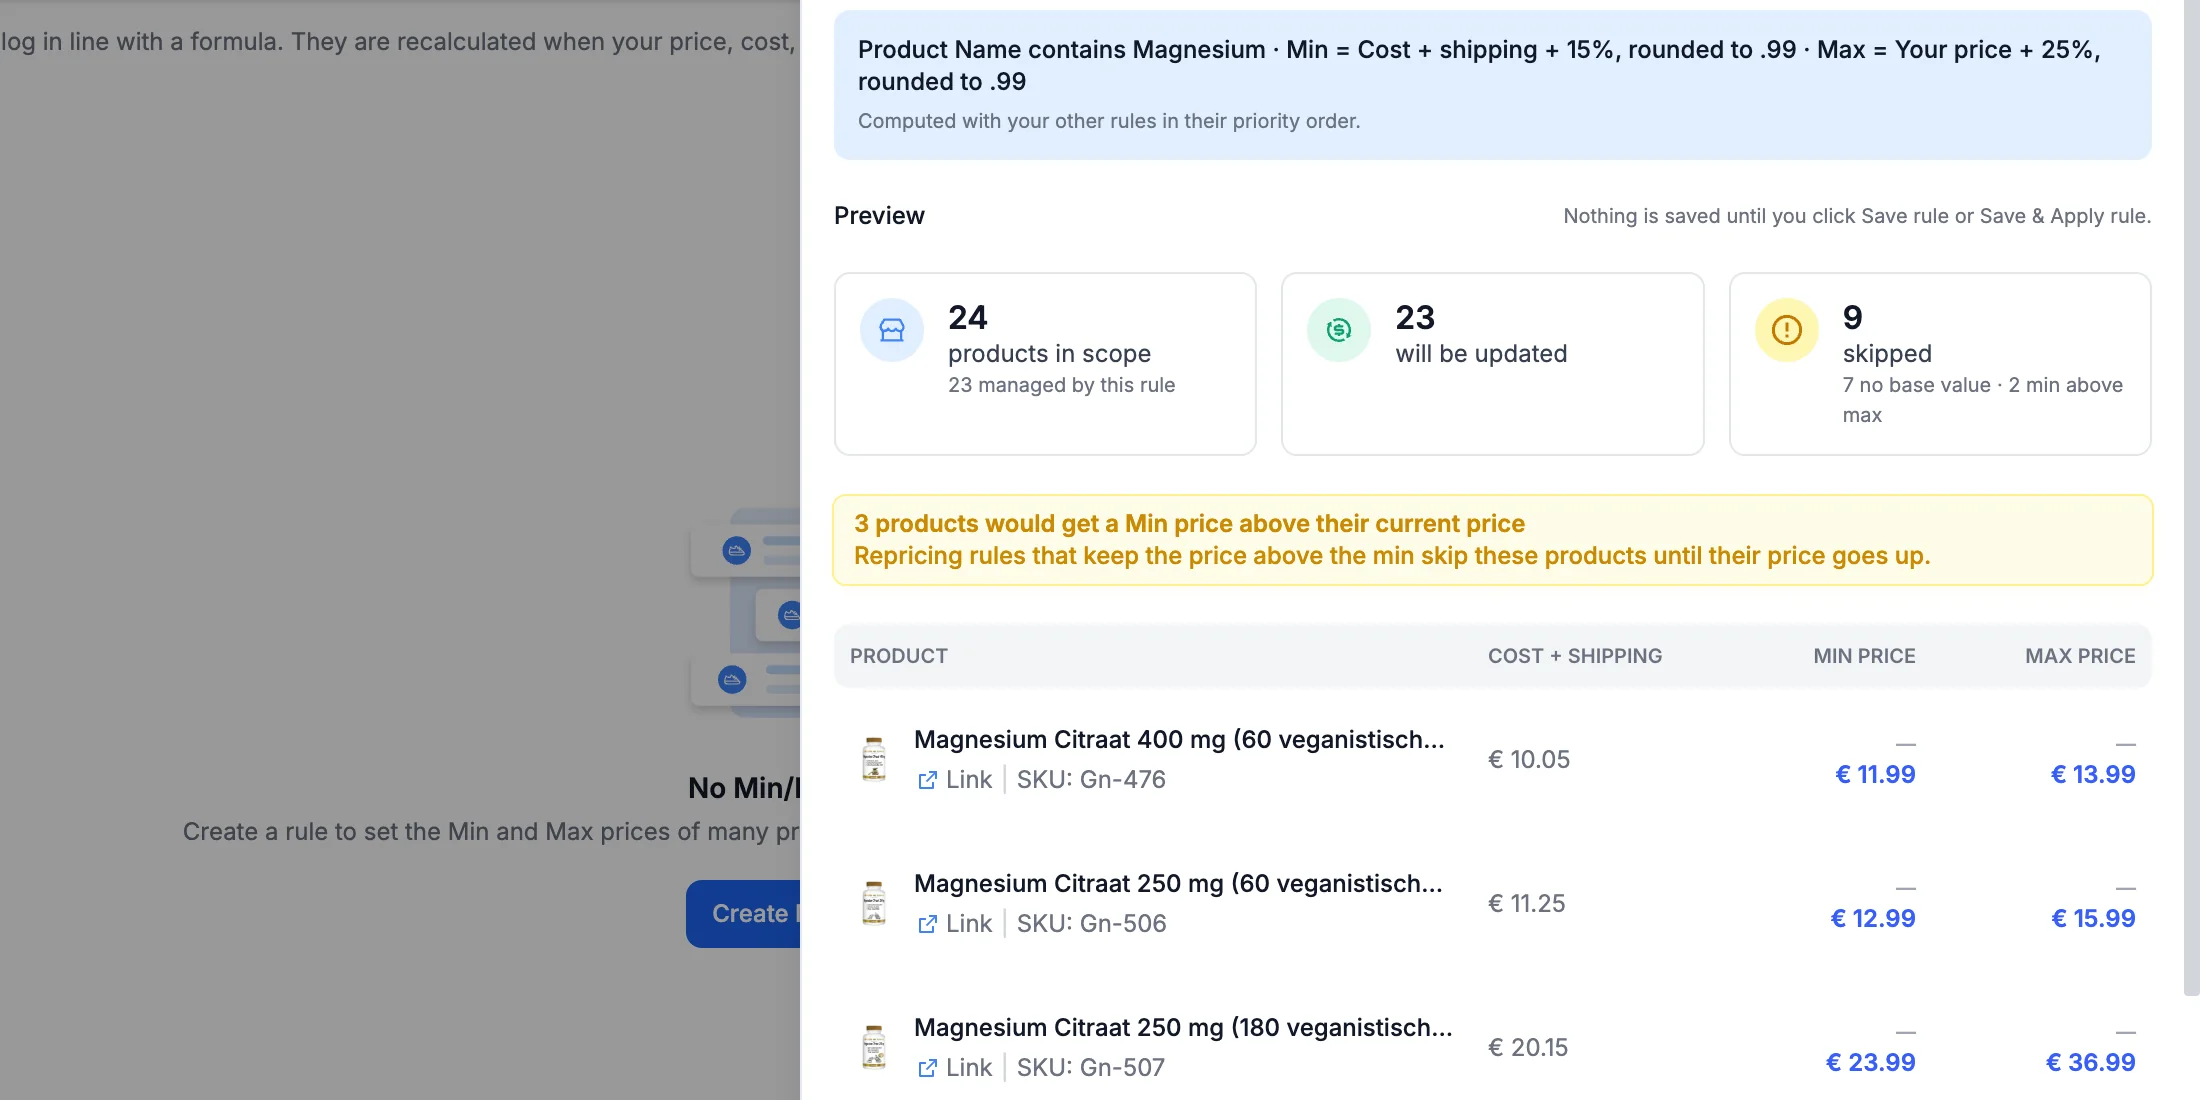Image resolution: width=2200 pixels, height=1100 pixels.
Task: Click product name Magnesium Citraat 250 mg (180 veganistisch
Action: 1183,1027
